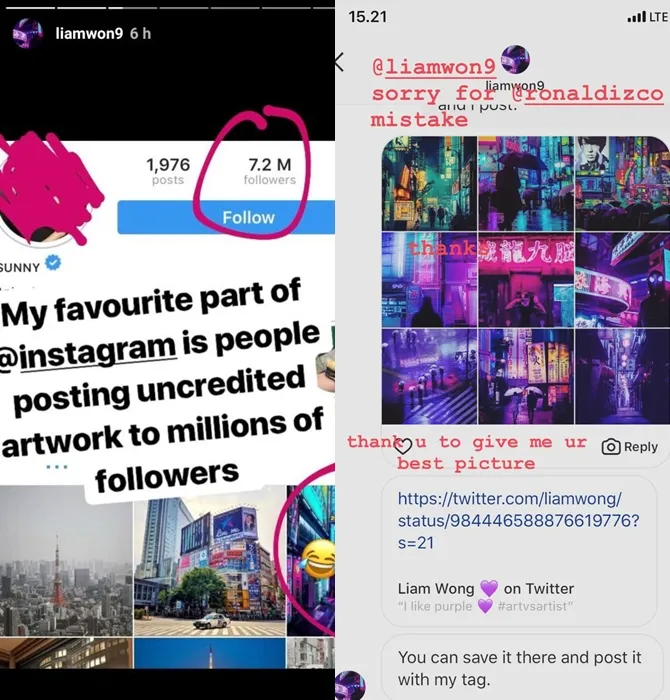The height and width of the screenshot is (700, 670).
Task: Open the Tokyo Tower photo thumbnail
Action: pyautogui.click(x=66, y=561)
